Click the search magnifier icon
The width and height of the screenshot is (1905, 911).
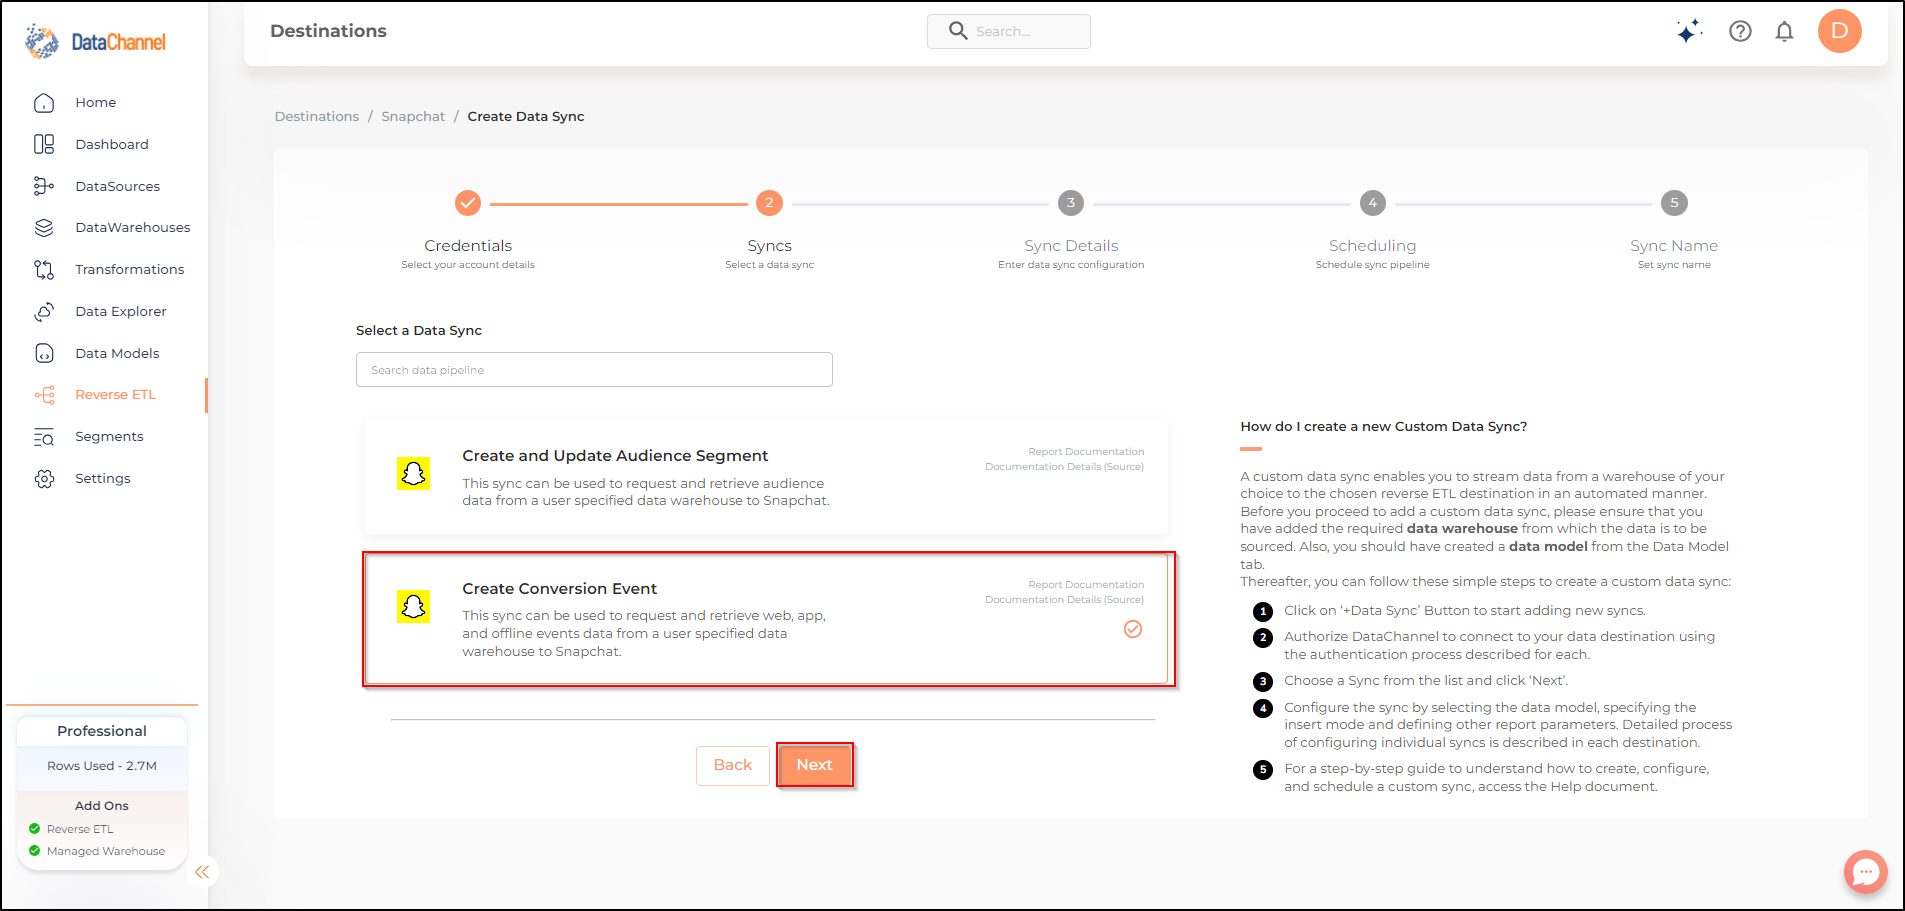958,31
